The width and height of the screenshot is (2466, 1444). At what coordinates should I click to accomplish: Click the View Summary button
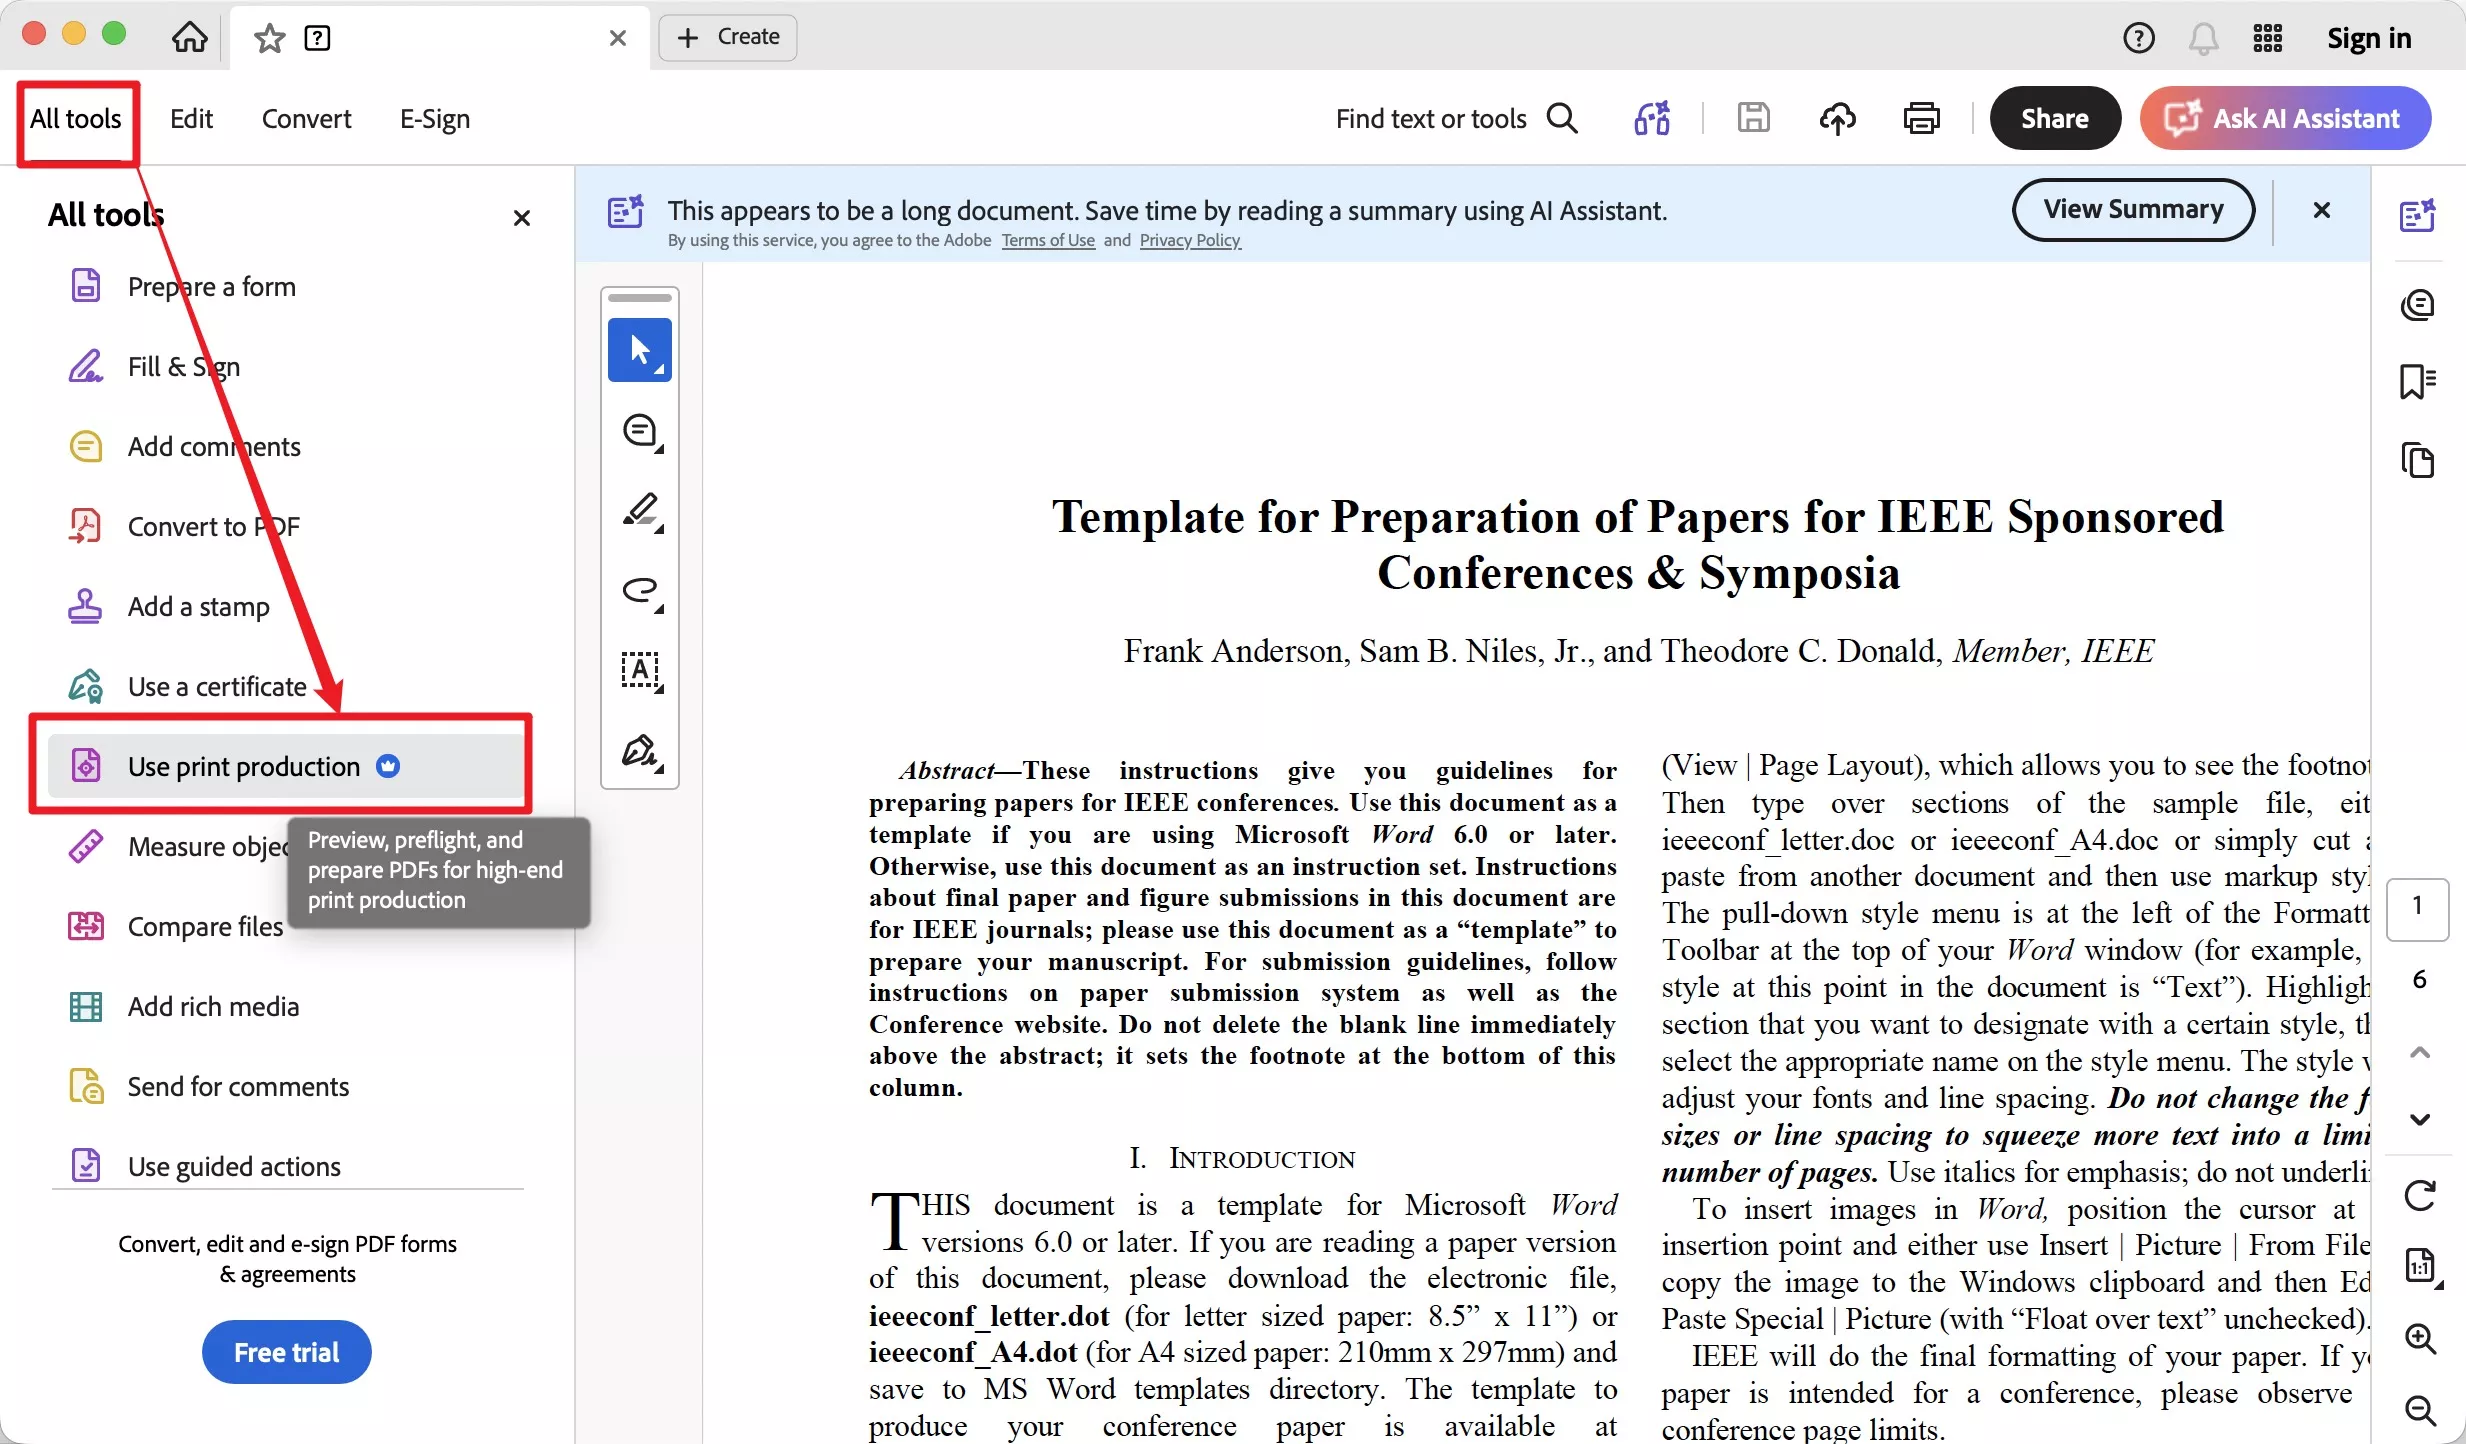(x=2133, y=209)
